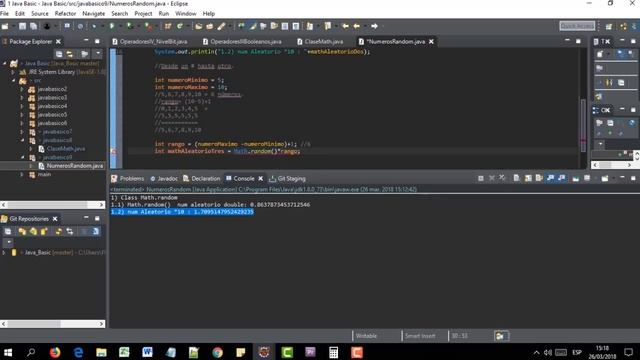The width and height of the screenshot is (640, 360).
Task: Close the Console view tab
Action: (x=260, y=178)
